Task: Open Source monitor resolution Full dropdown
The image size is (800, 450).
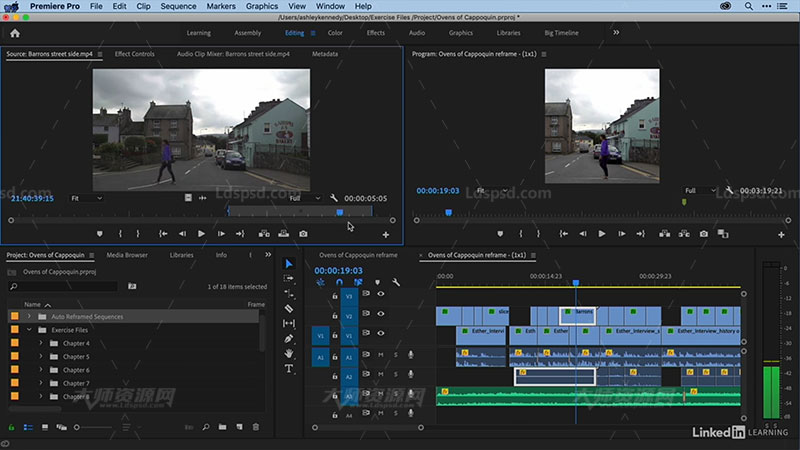Action: (x=305, y=198)
